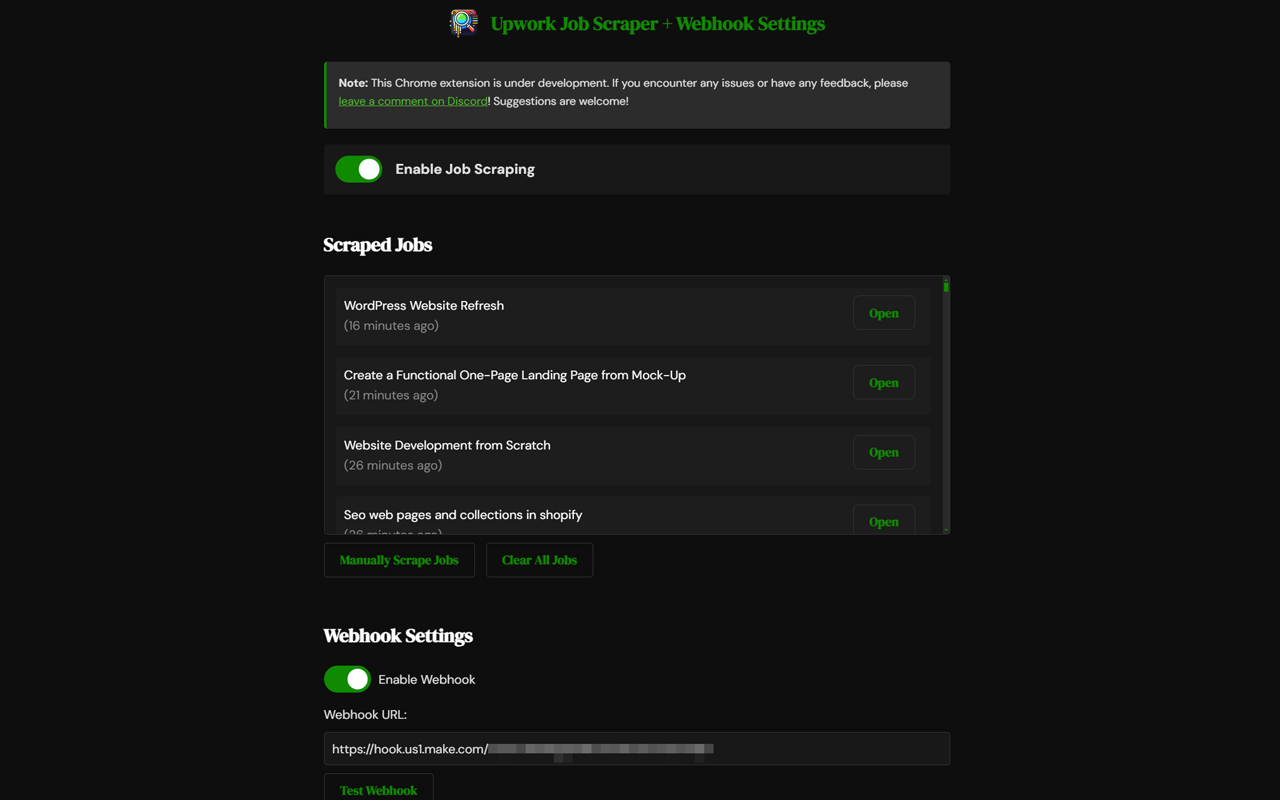
Task: Click the 'Webhook Settings' heading
Action: 398,636
